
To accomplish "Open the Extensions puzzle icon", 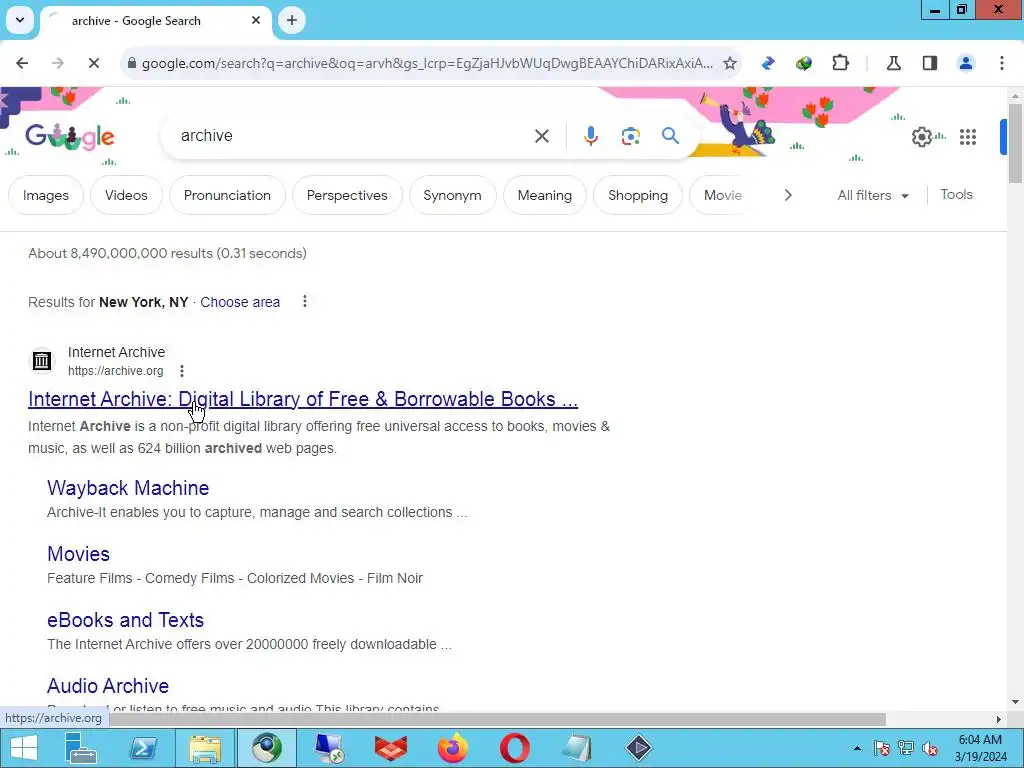I will [840, 63].
